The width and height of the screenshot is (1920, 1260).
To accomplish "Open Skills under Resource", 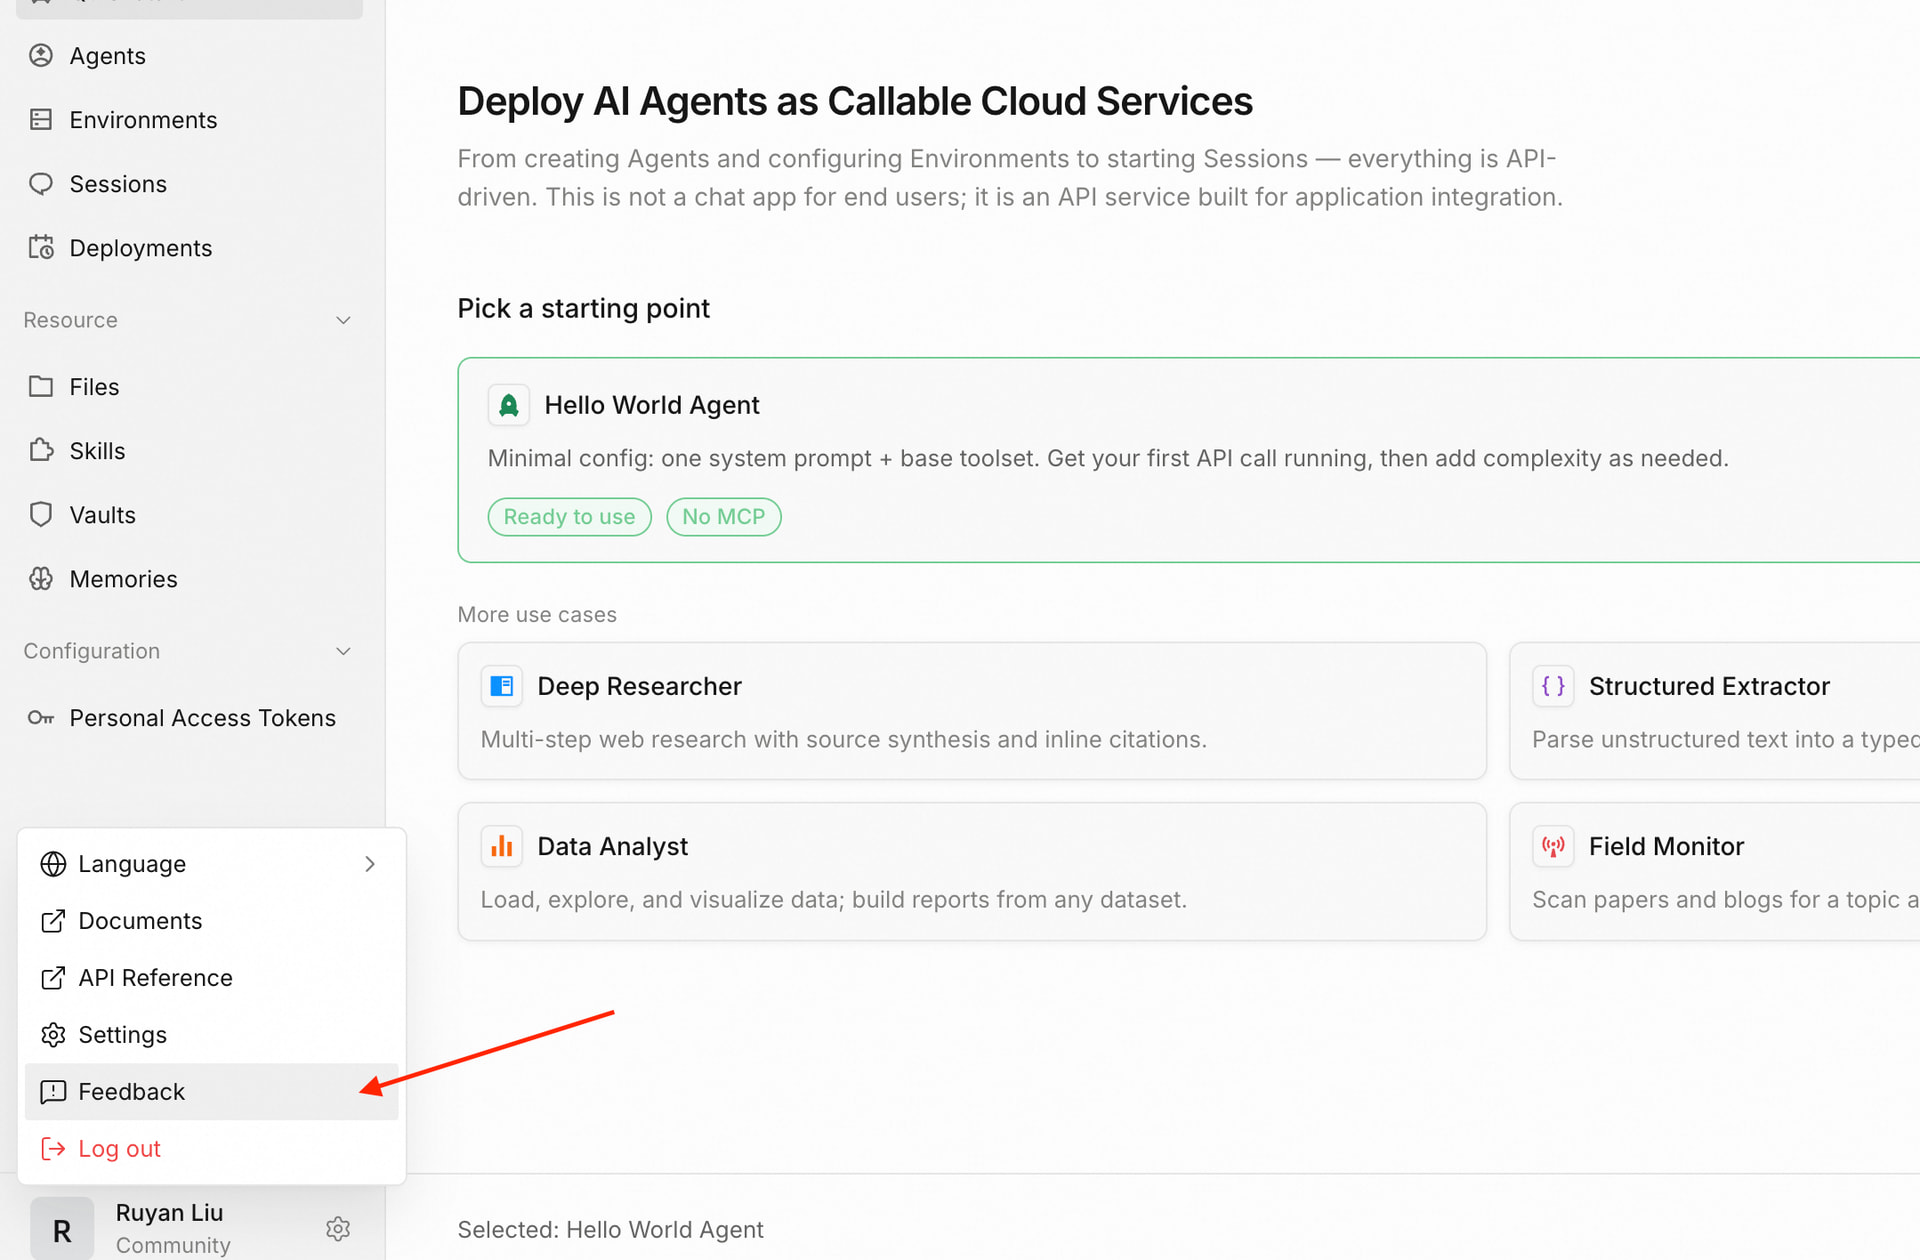I will click(190, 451).
